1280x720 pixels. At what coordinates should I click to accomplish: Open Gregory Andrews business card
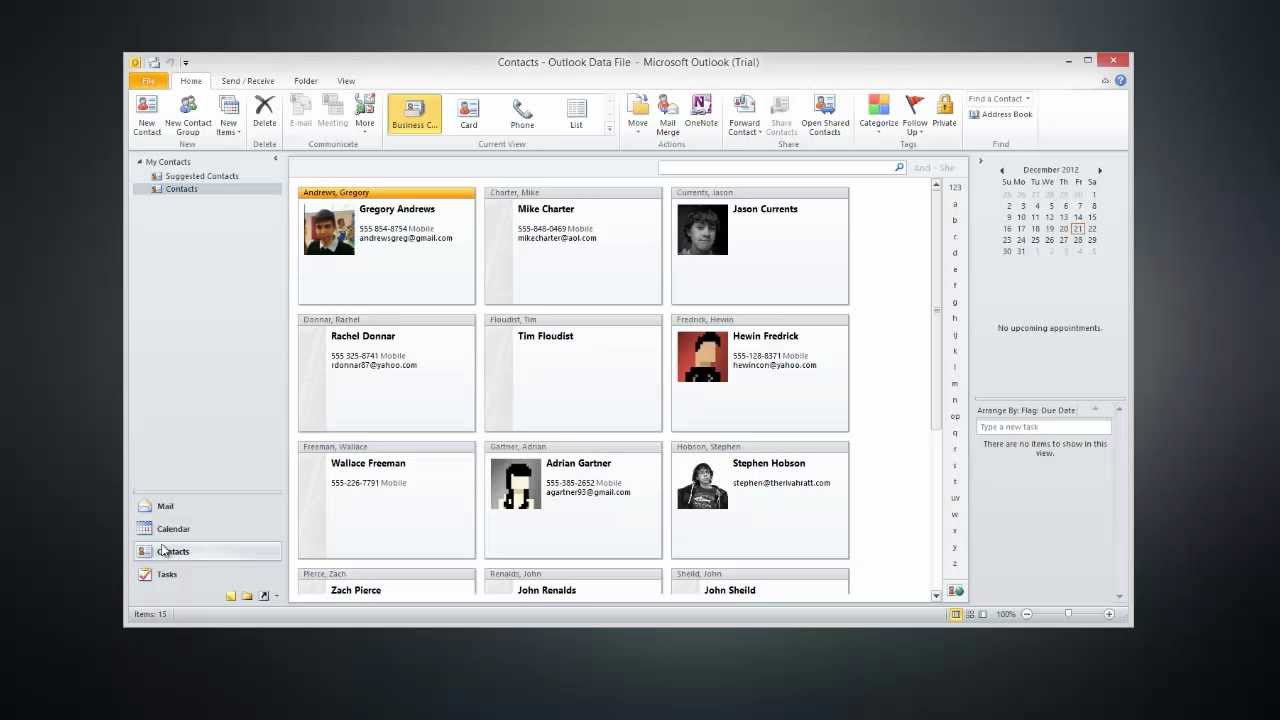tap(387, 245)
